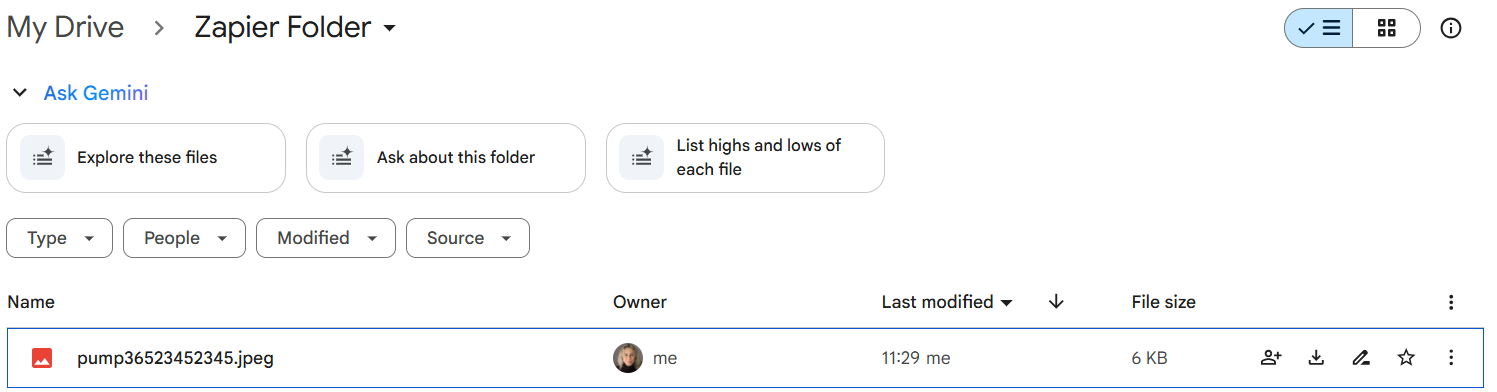Image resolution: width=1497 pixels, height=392 pixels.
Task: Open the Type filter dropdown
Action: tap(60, 238)
